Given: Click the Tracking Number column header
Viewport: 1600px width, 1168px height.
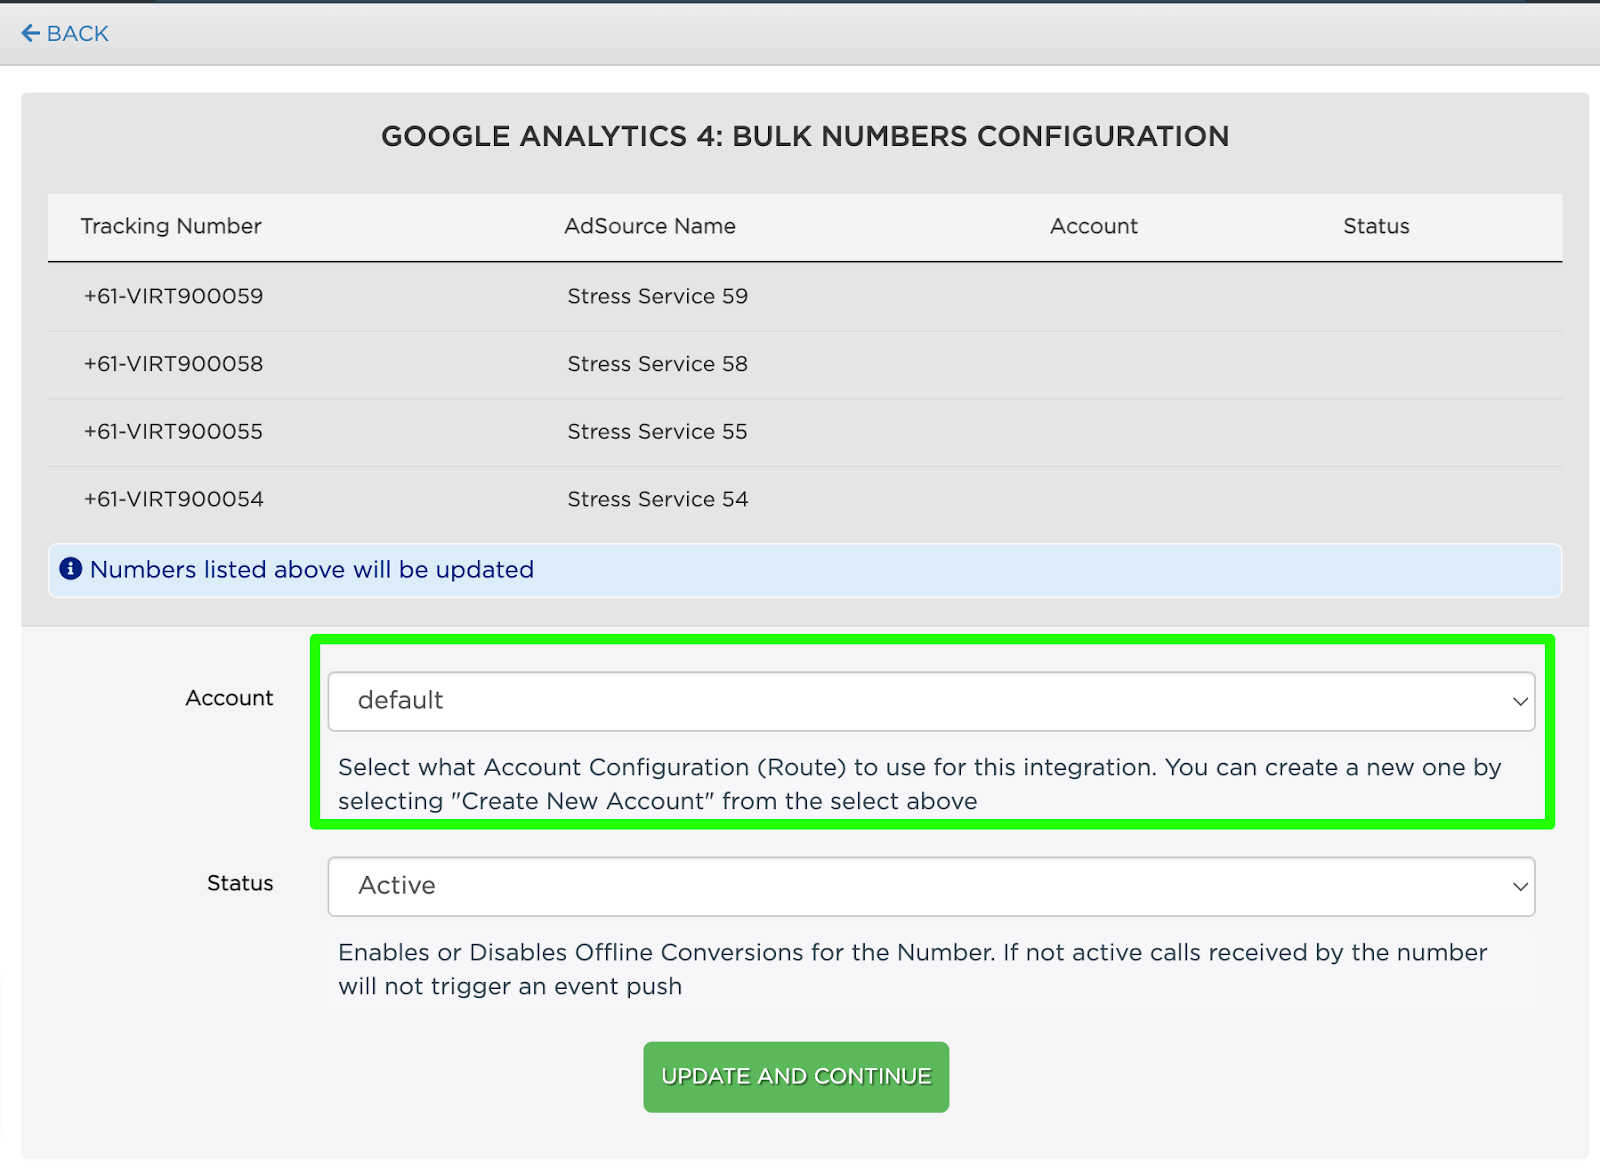Looking at the screenshot, I should coord(171,226).
